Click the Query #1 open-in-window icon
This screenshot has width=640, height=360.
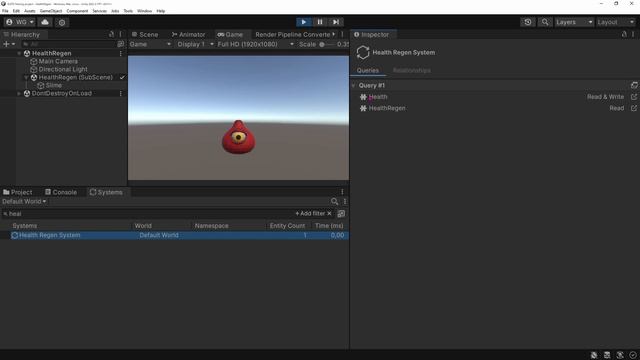click(x=634, y=85)
